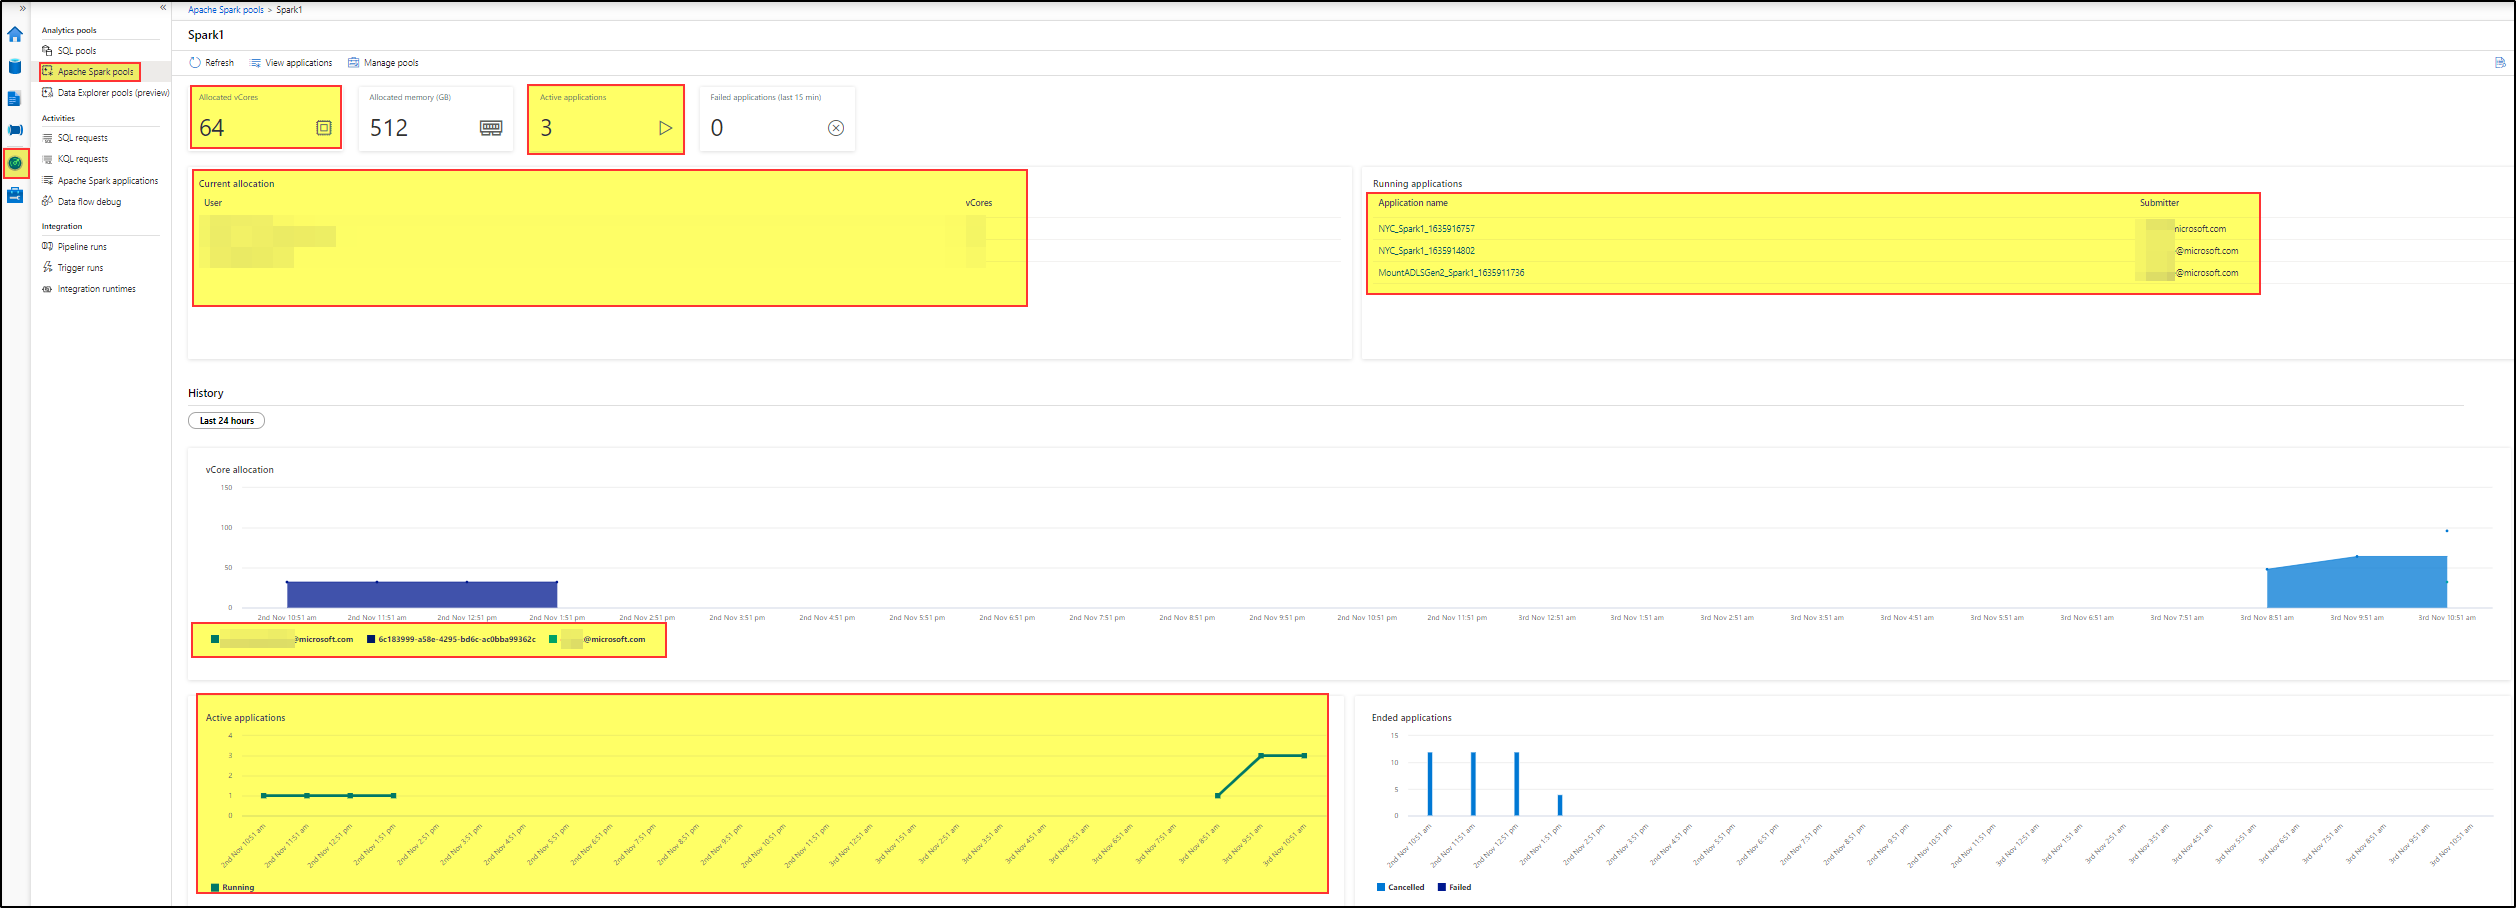This screenshot has height=908, width=2516.
Task: Open the Monitor hub gauge icon
Action: click(15, 163)
